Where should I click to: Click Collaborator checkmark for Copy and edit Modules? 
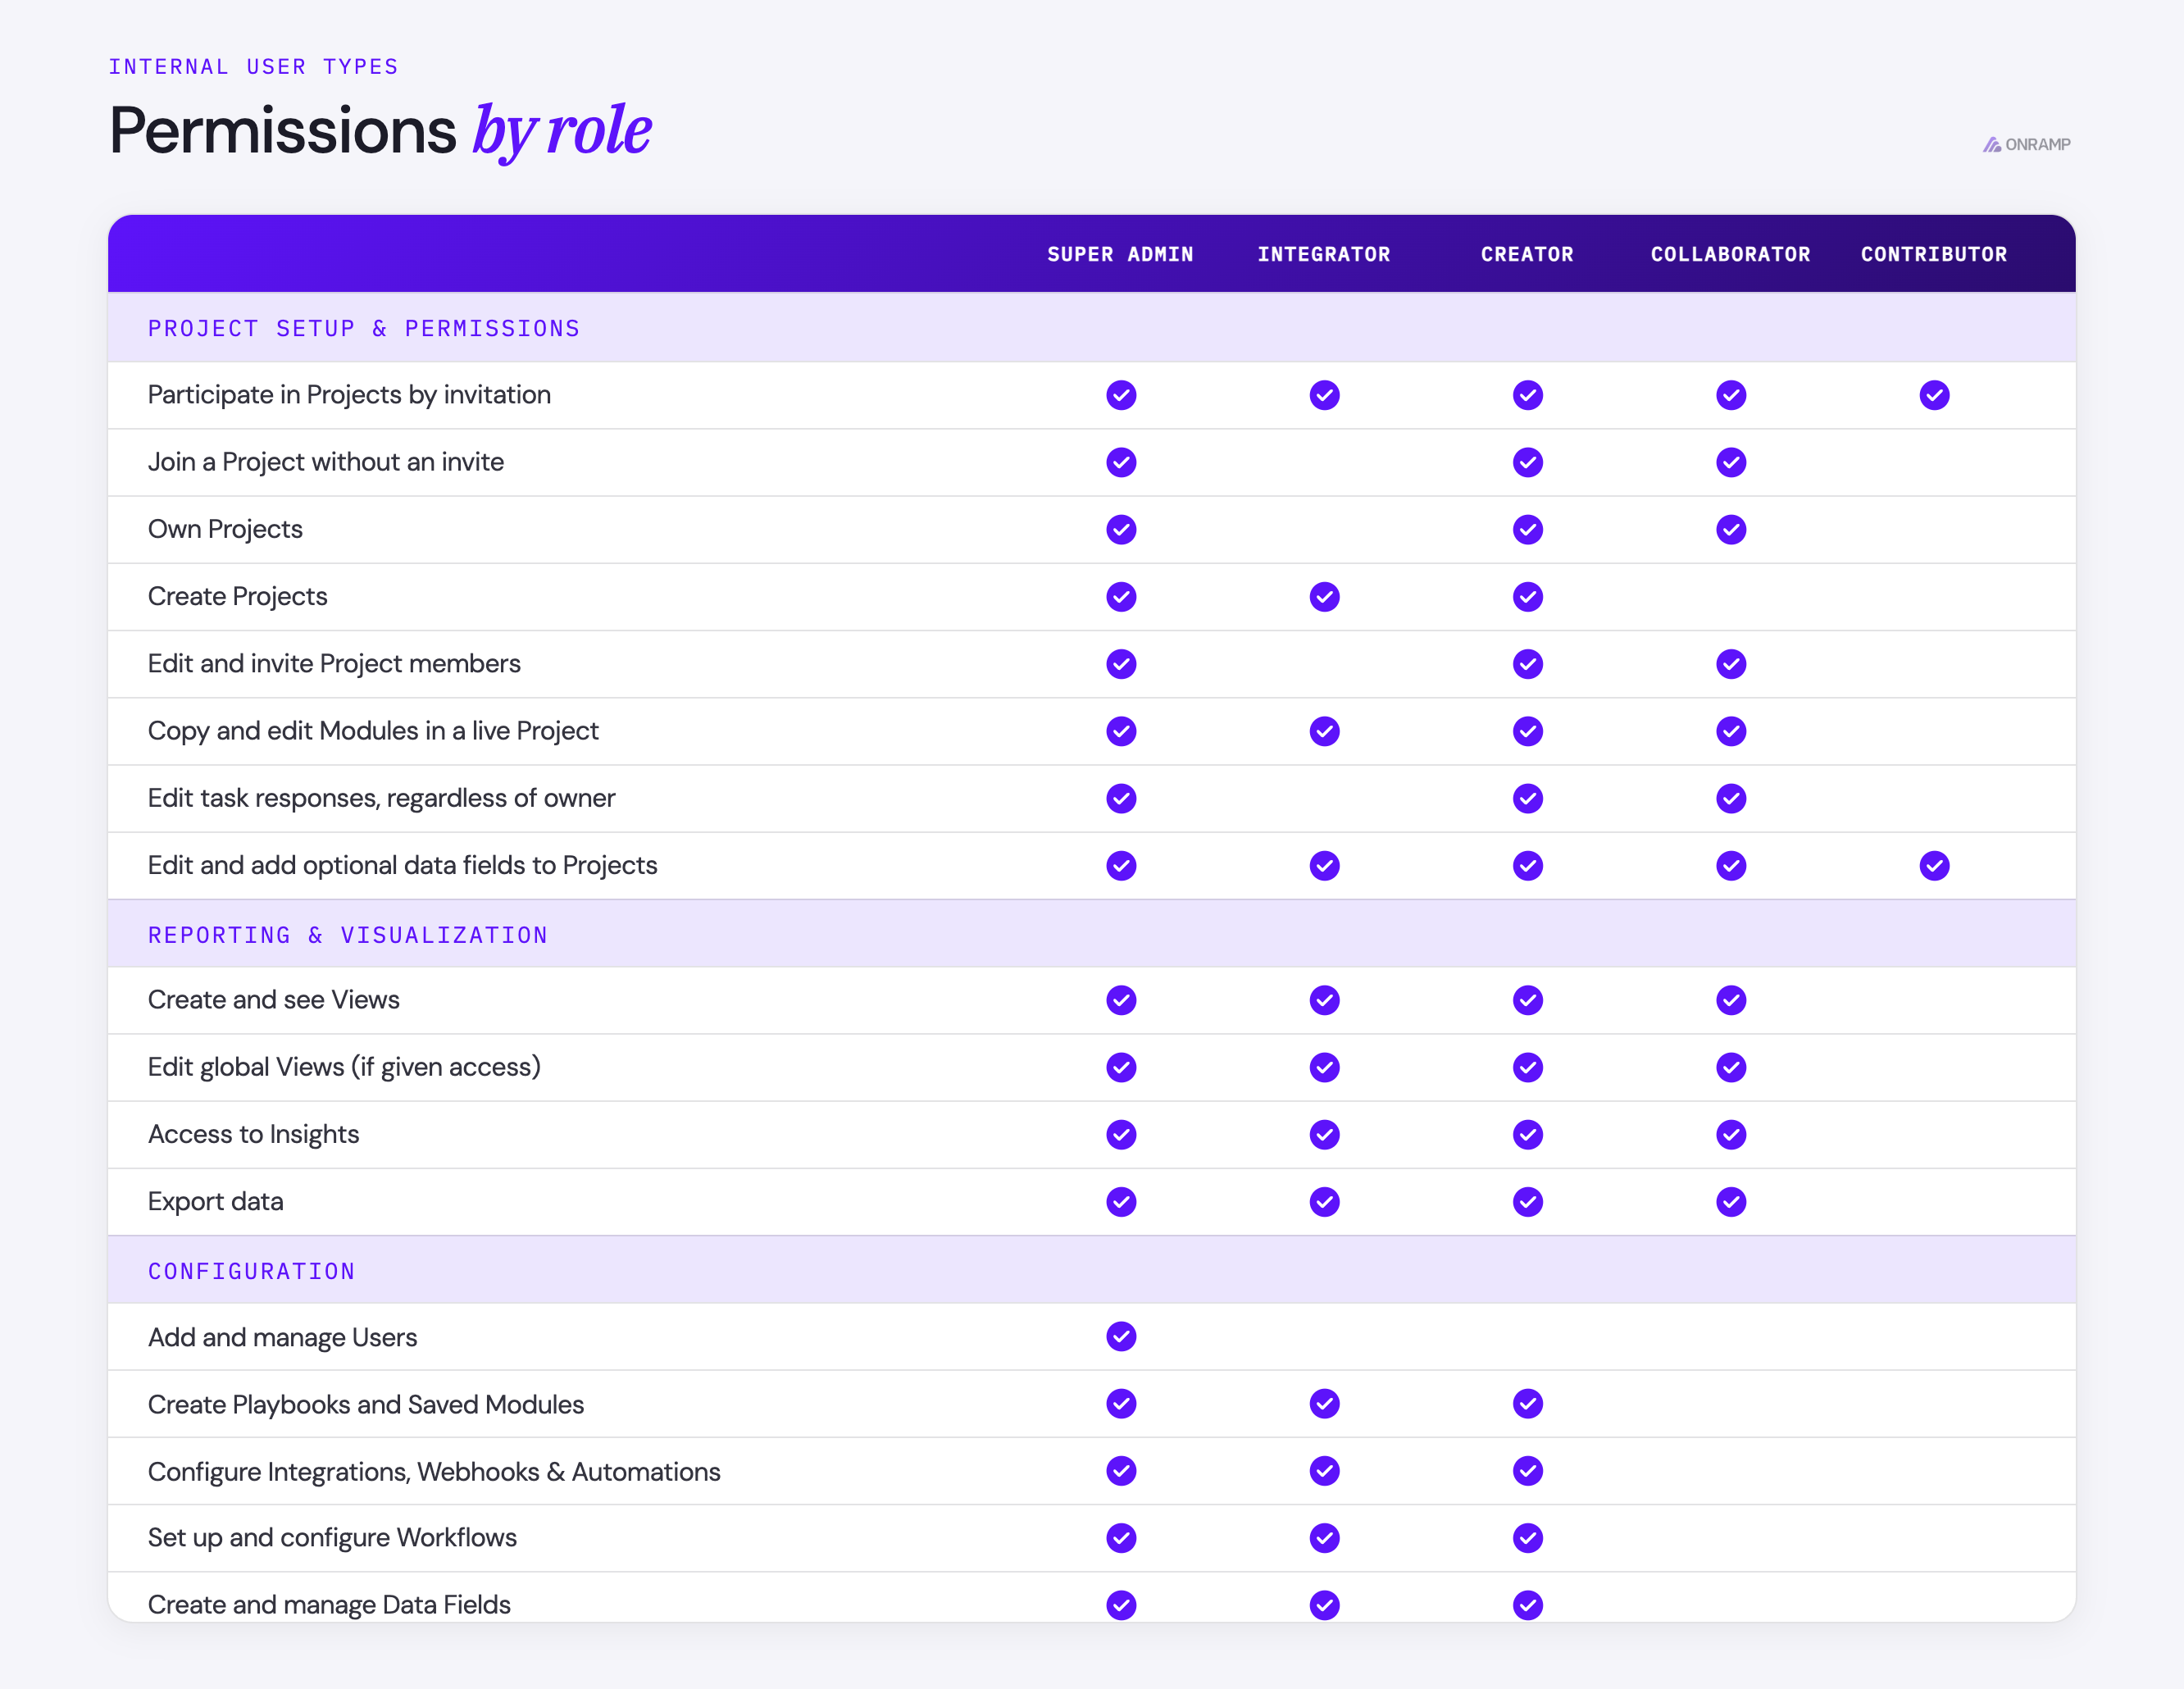(1731, 731)
